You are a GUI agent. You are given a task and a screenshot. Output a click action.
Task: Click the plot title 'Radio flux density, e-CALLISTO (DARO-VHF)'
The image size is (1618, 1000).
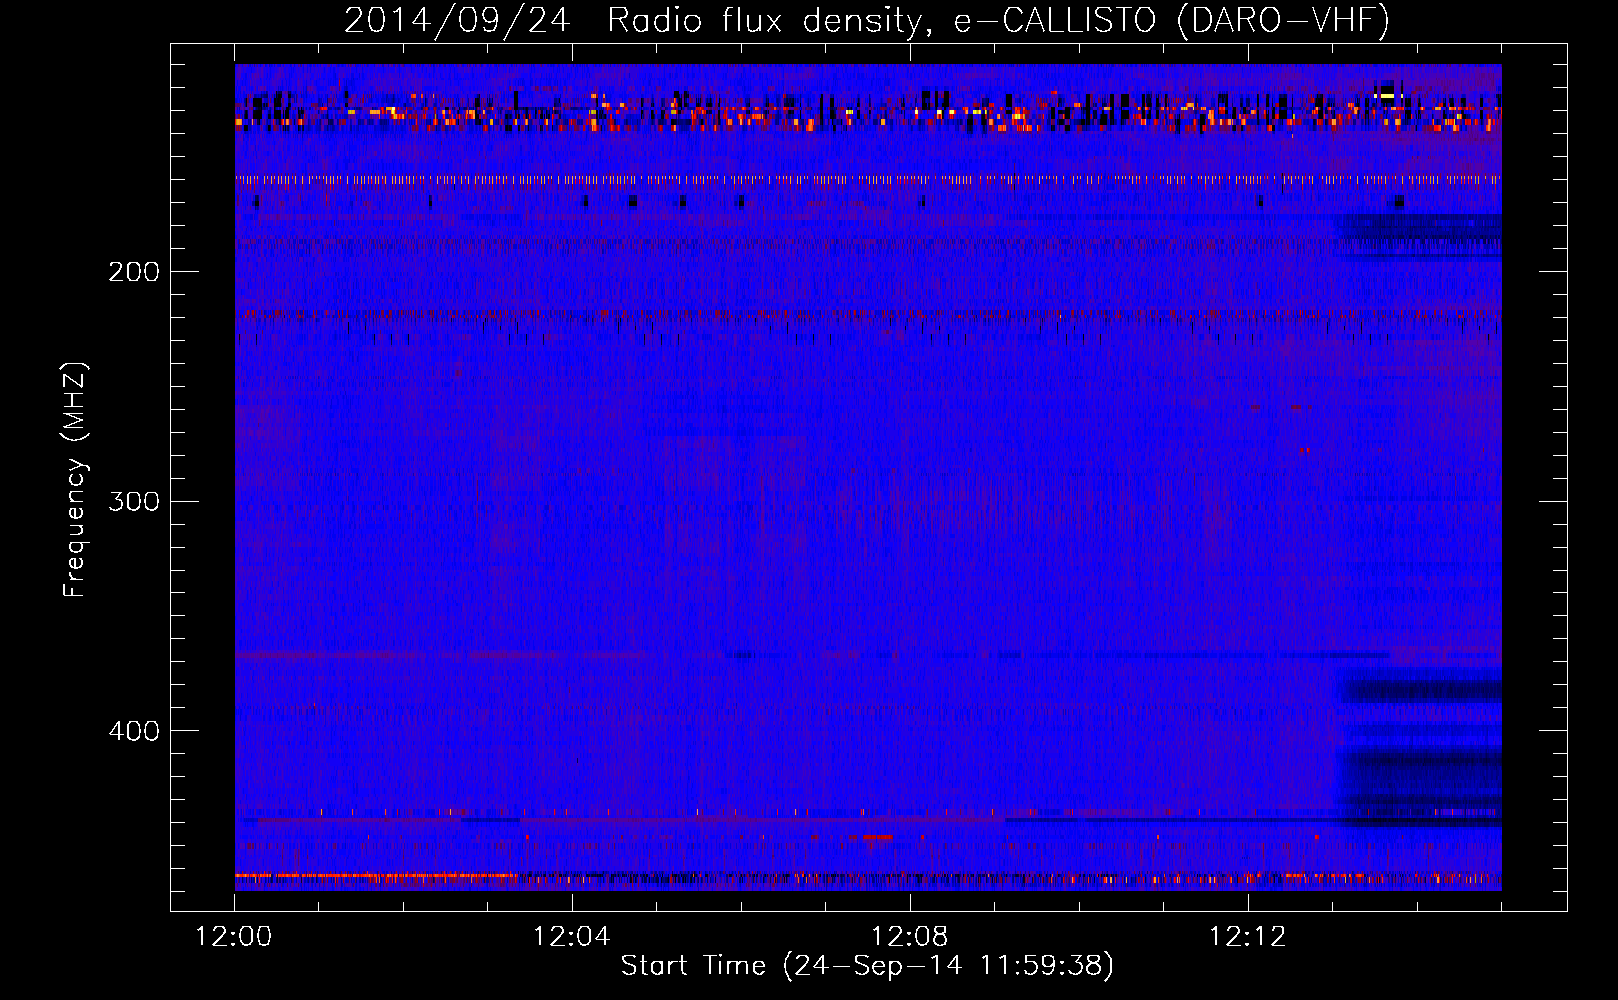998,21
